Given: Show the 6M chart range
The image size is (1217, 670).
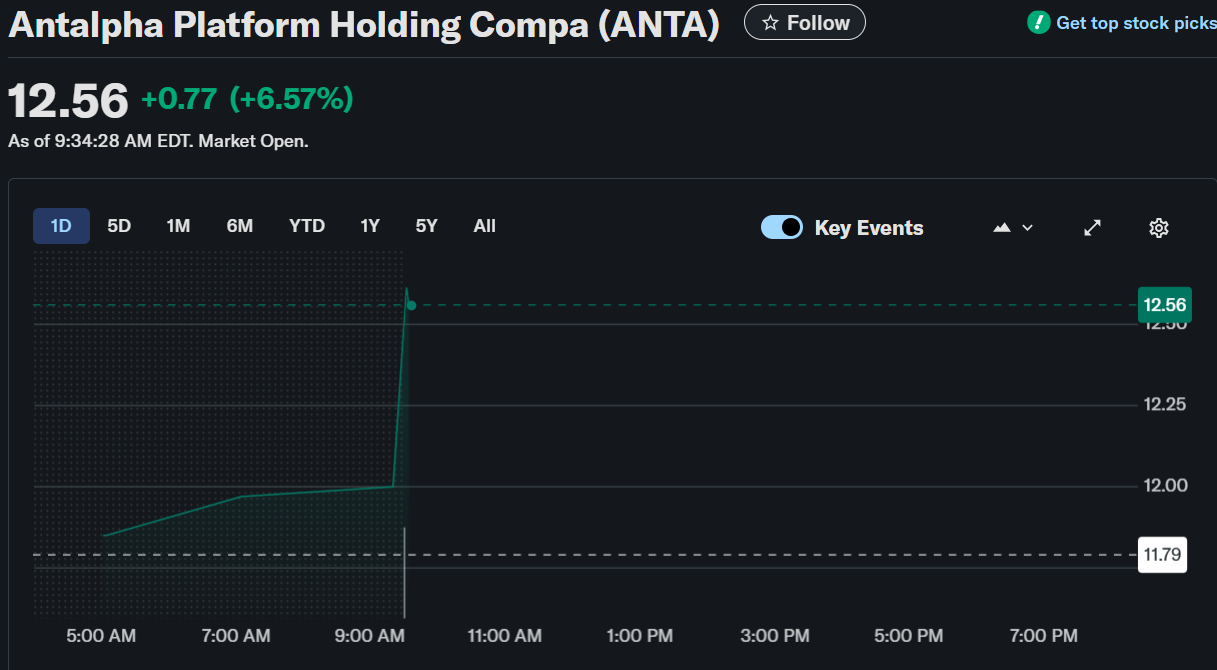Looking at the screenshot, I should [240, 226].
